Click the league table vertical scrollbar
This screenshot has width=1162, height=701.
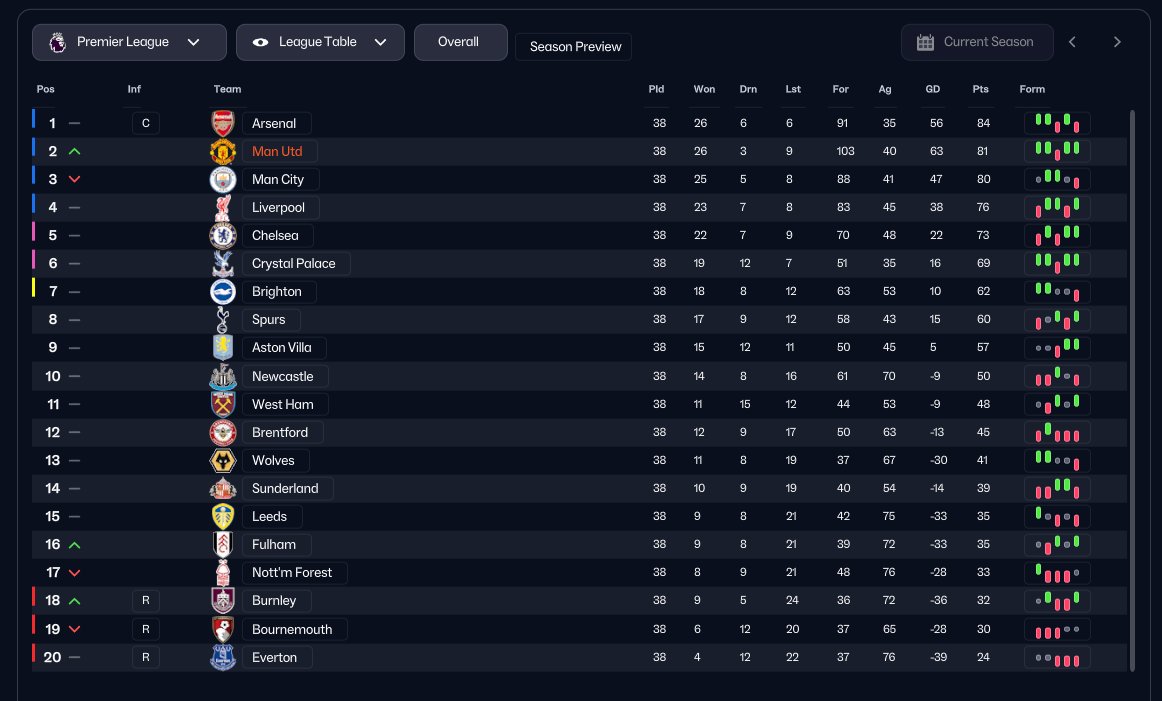point(1132,390)
